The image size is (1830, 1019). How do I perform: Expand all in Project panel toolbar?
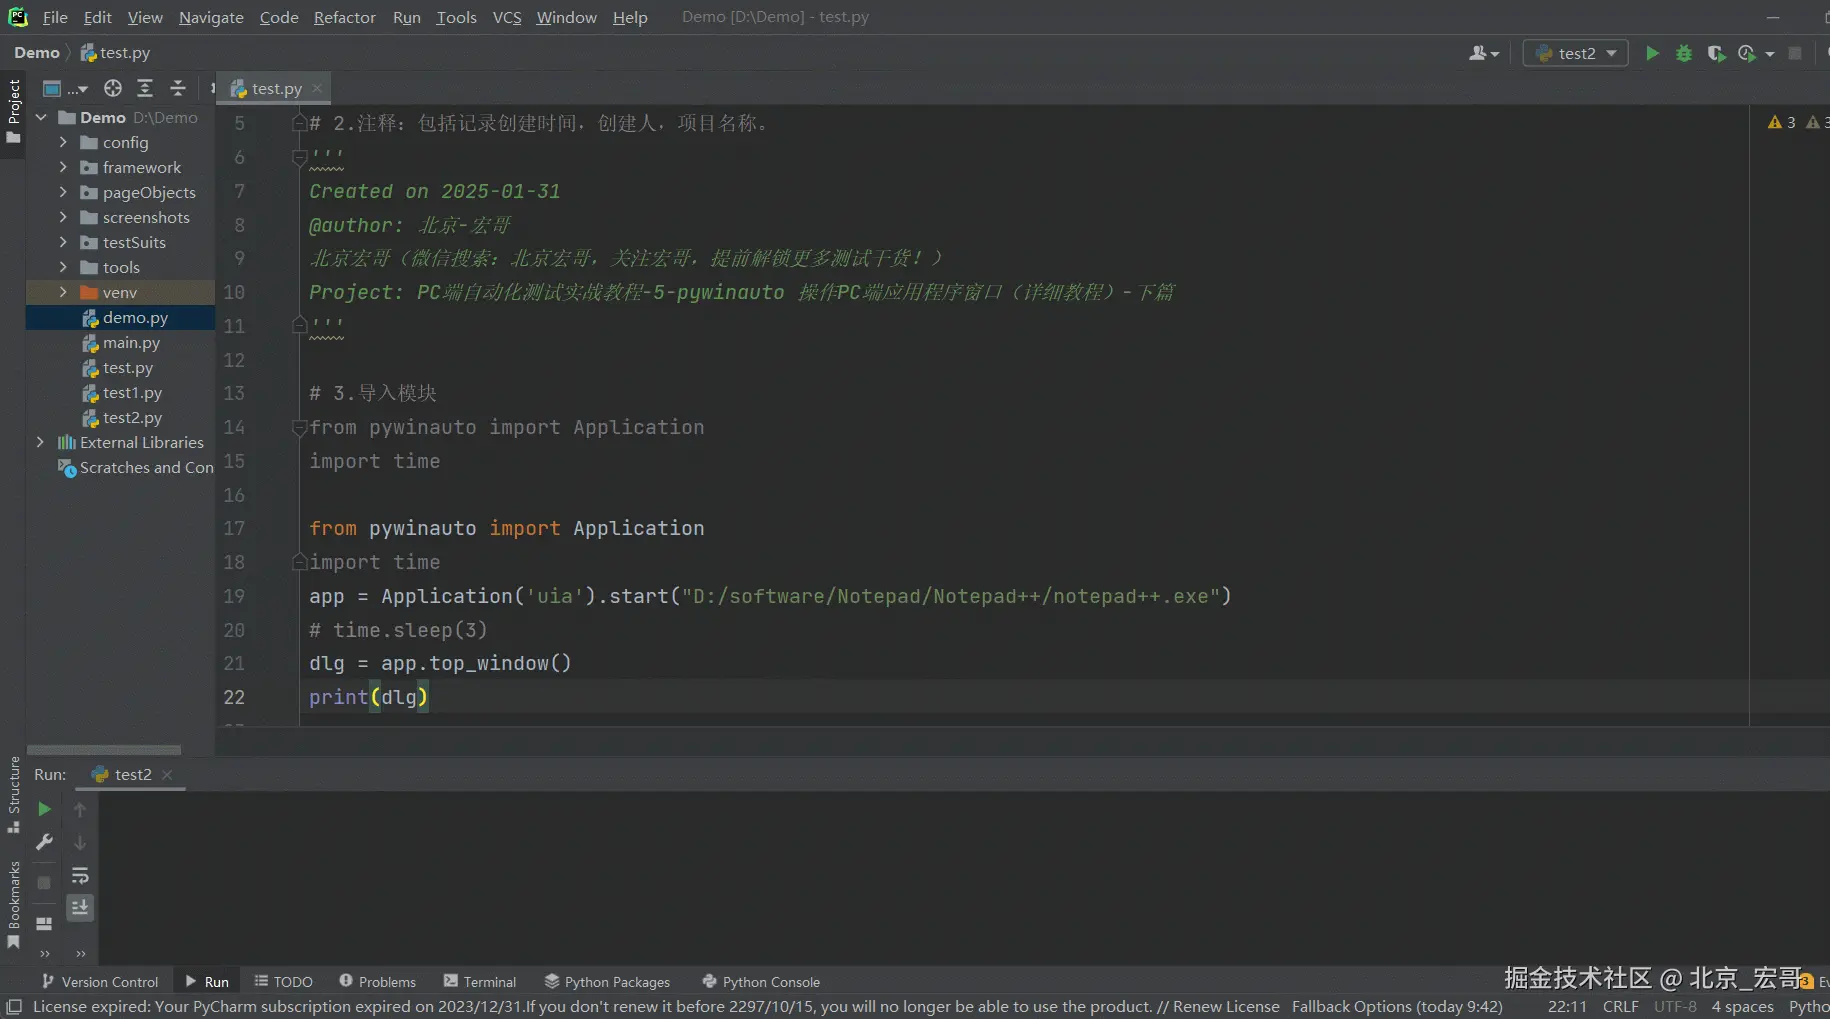point(145,88)
